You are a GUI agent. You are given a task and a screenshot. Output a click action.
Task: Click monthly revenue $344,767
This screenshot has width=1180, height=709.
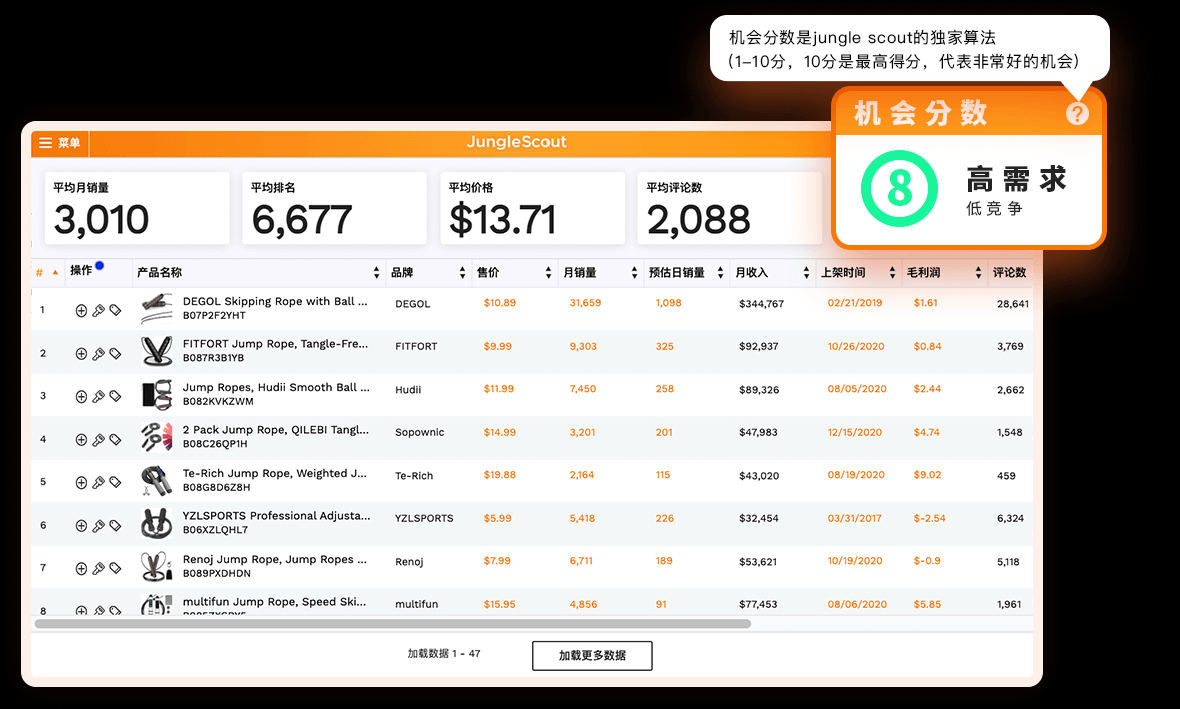point(762,304)
